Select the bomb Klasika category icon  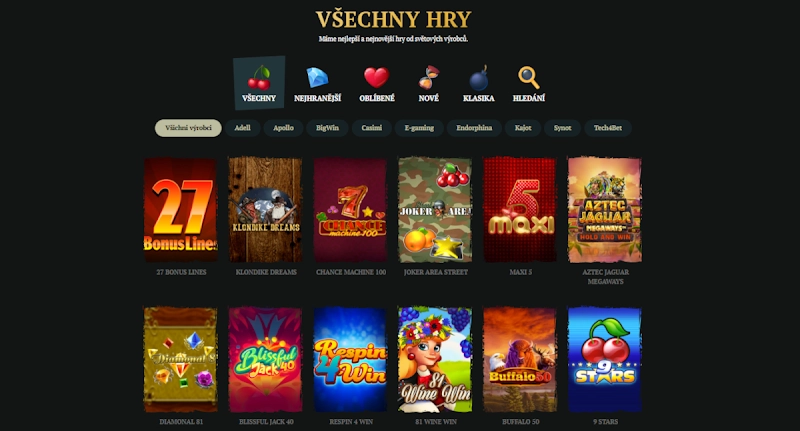pos(479,84)
